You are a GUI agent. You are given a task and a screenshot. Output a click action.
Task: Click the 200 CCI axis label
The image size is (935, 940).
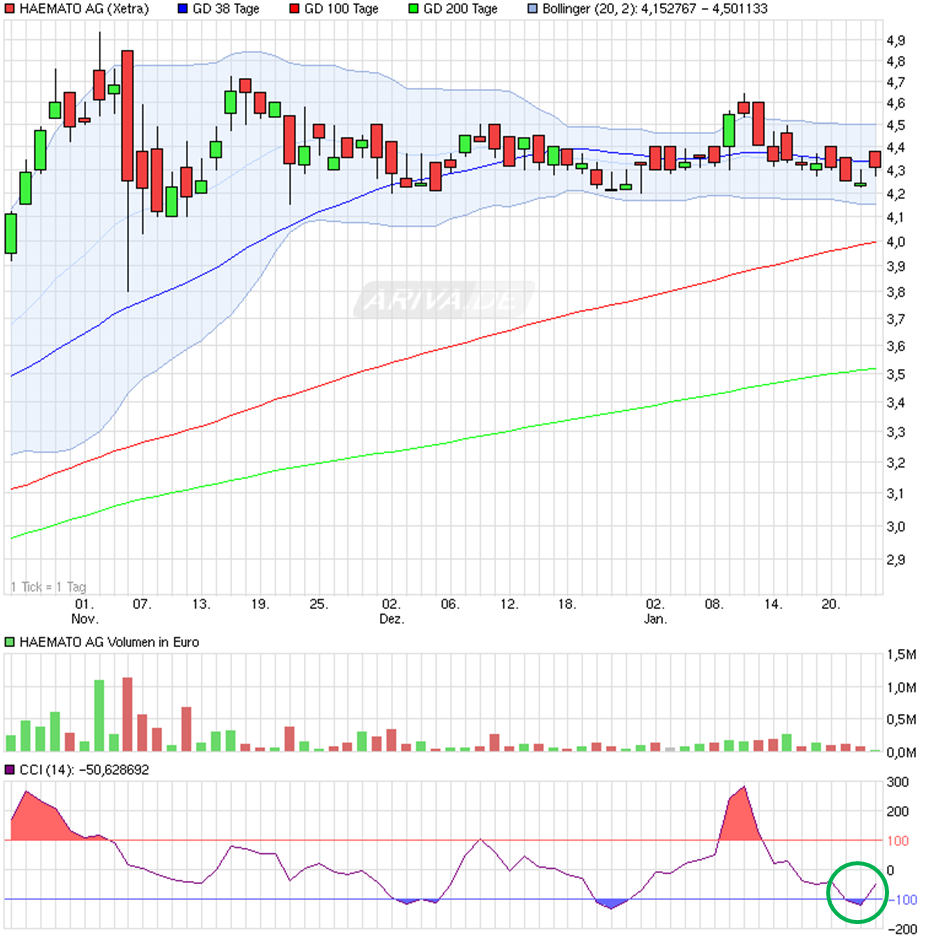[897, 811]
